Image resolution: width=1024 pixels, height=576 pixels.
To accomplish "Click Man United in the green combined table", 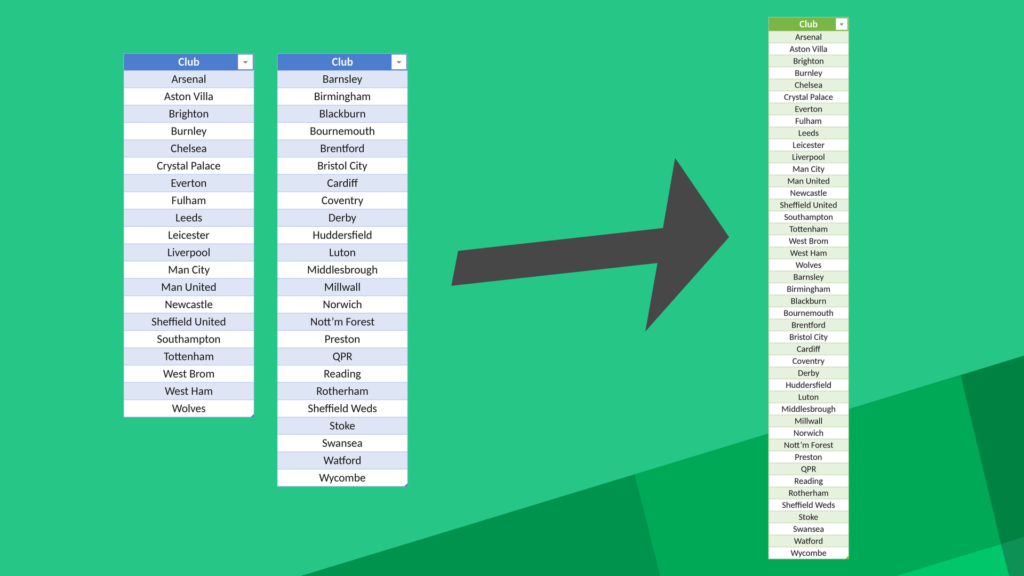I will click(808, 181).
